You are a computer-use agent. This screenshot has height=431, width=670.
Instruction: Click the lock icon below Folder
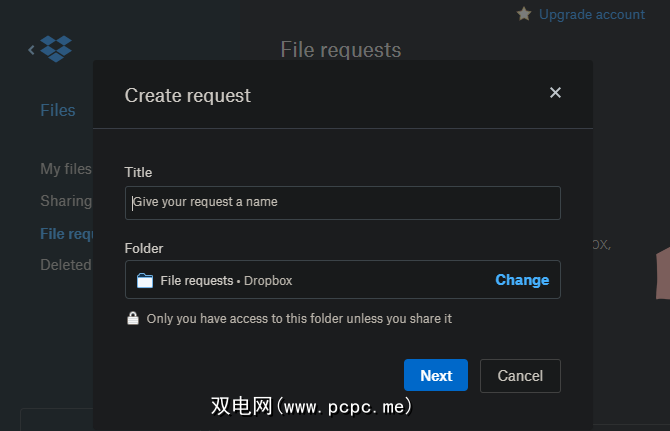132,318
